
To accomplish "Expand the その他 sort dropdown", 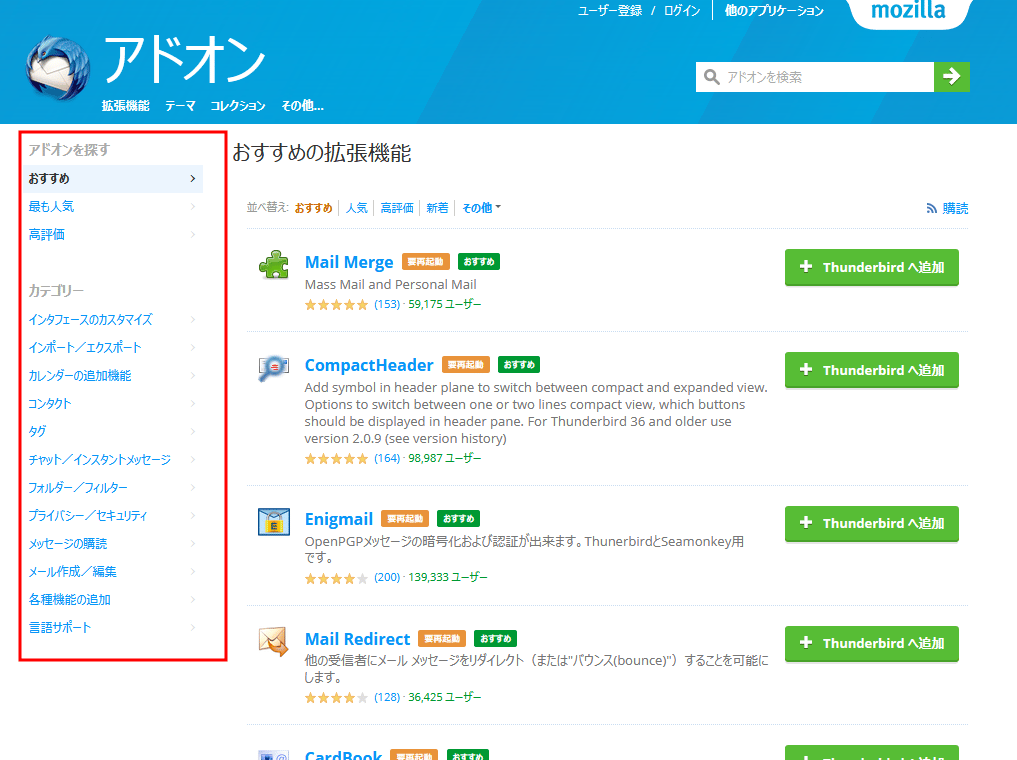I will pos(481,208).
